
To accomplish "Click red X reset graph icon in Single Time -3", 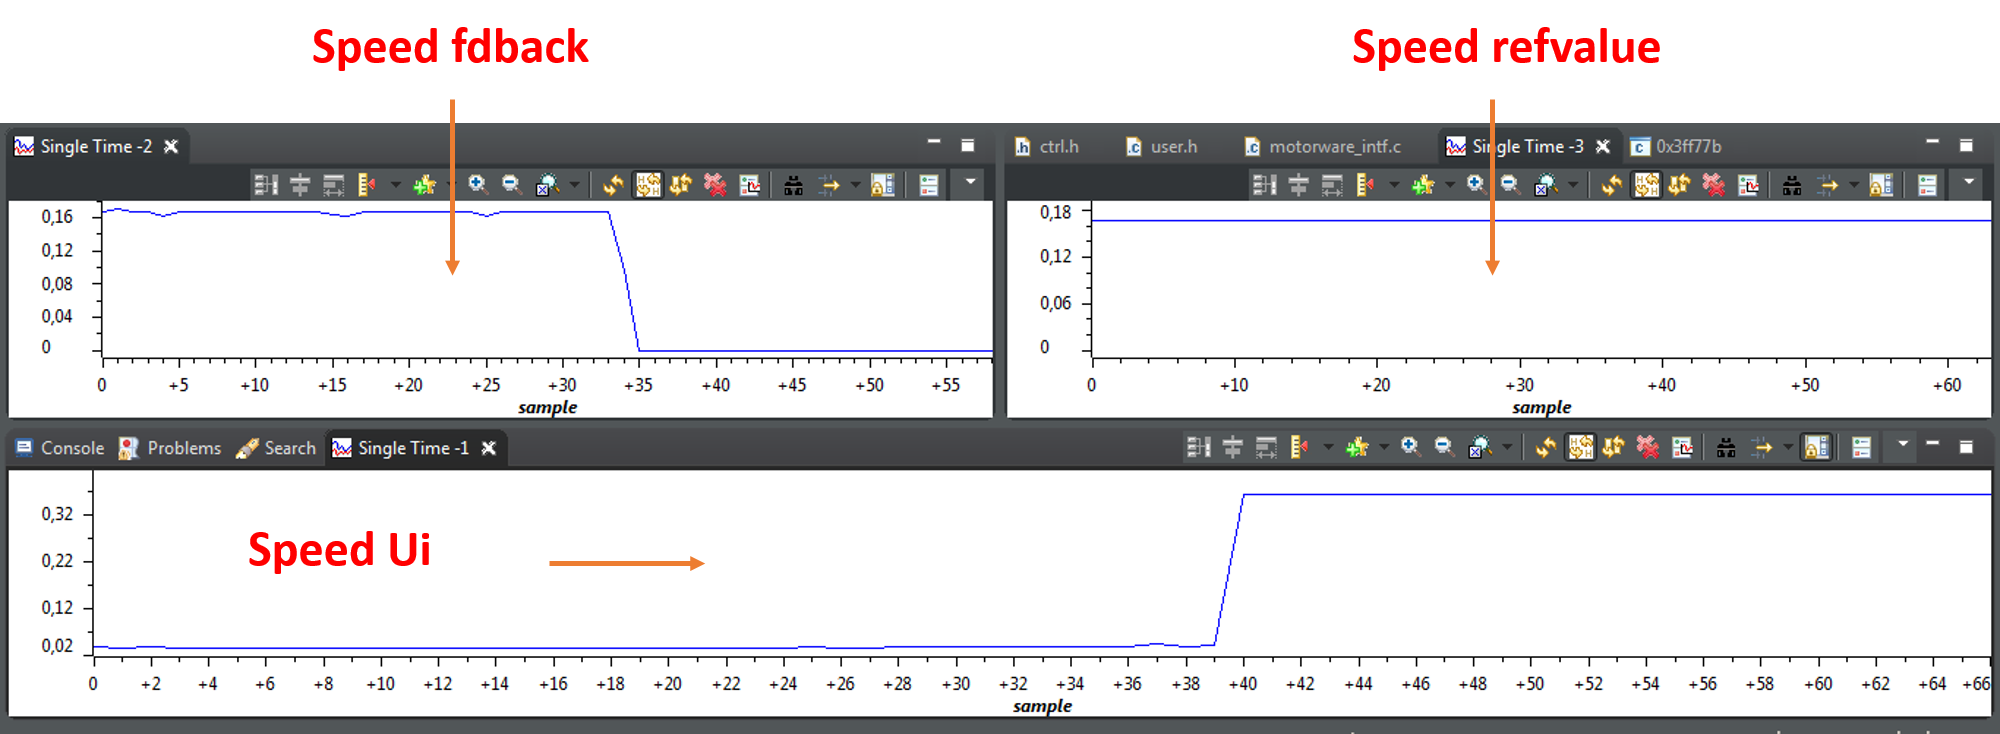I will (1713, 185).
